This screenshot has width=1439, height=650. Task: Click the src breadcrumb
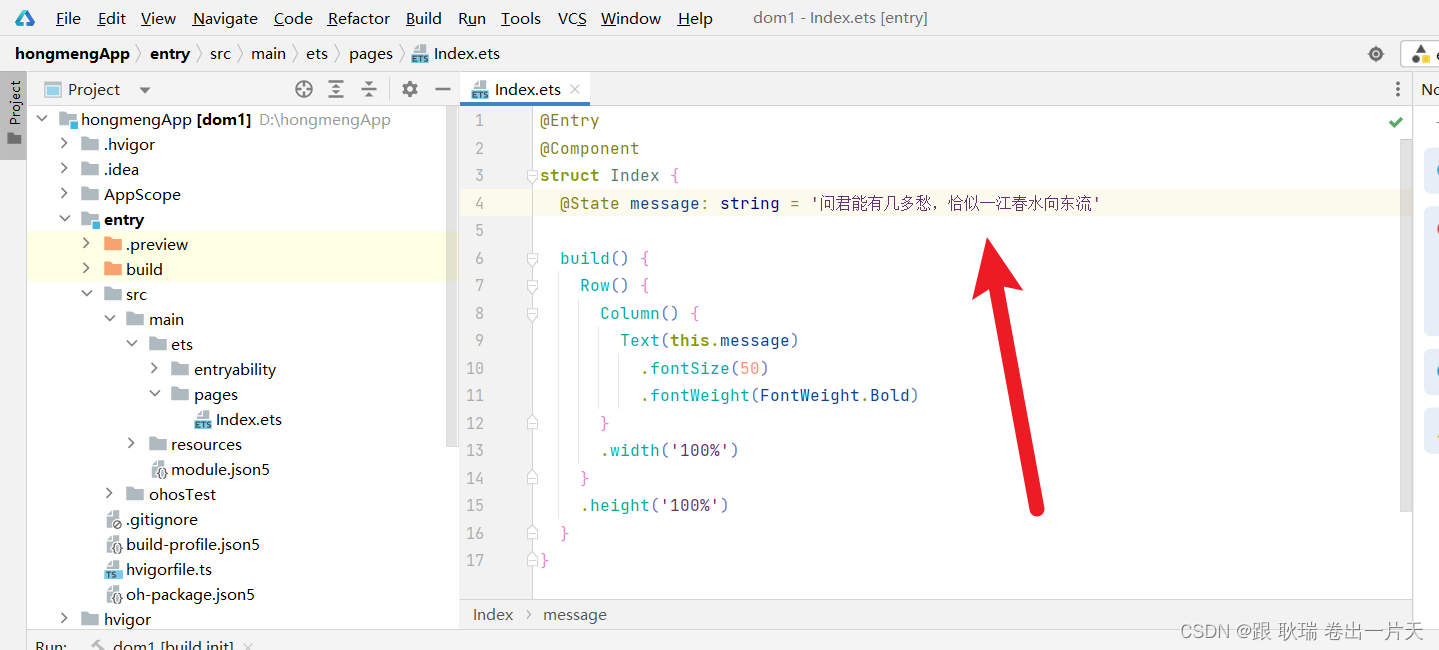click(220, 53)
